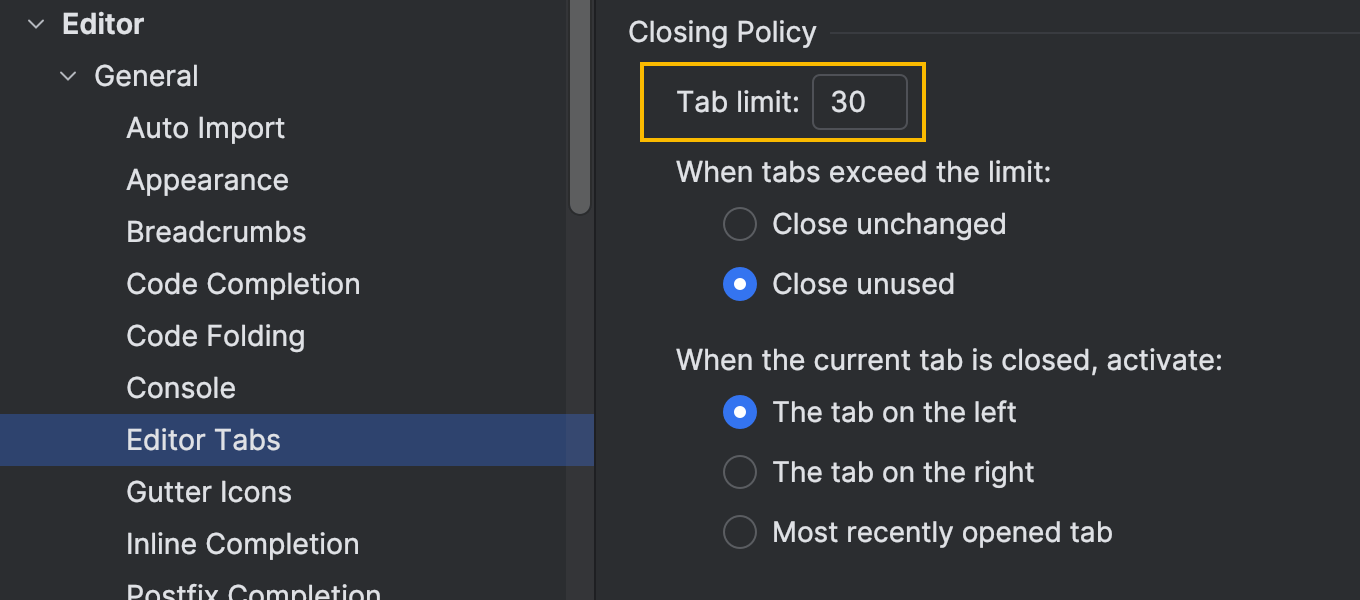Go to Inline Completion settings
The image size is (1360, 600).
242,544
